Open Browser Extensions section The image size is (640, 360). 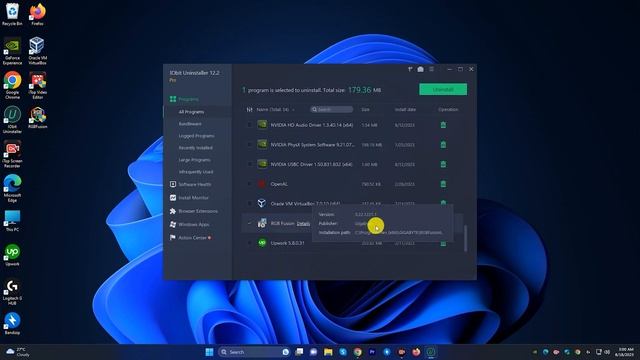click(x=193, y=211)
